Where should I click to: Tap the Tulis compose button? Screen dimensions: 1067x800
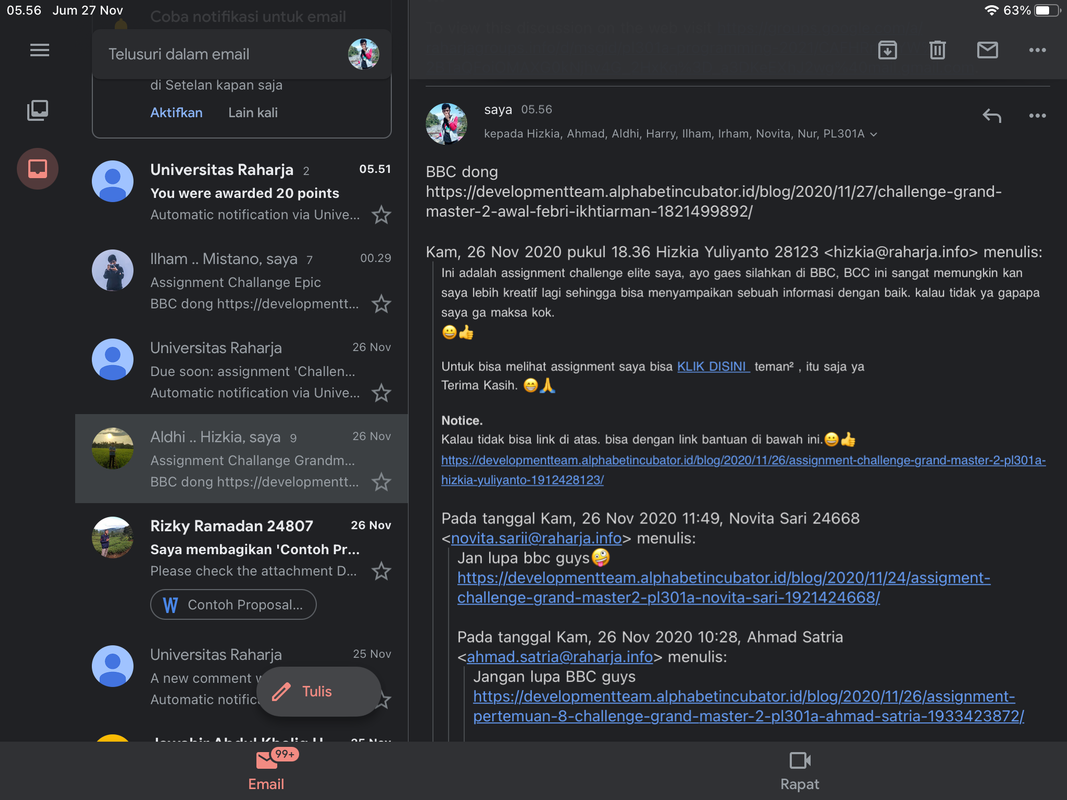318,692
